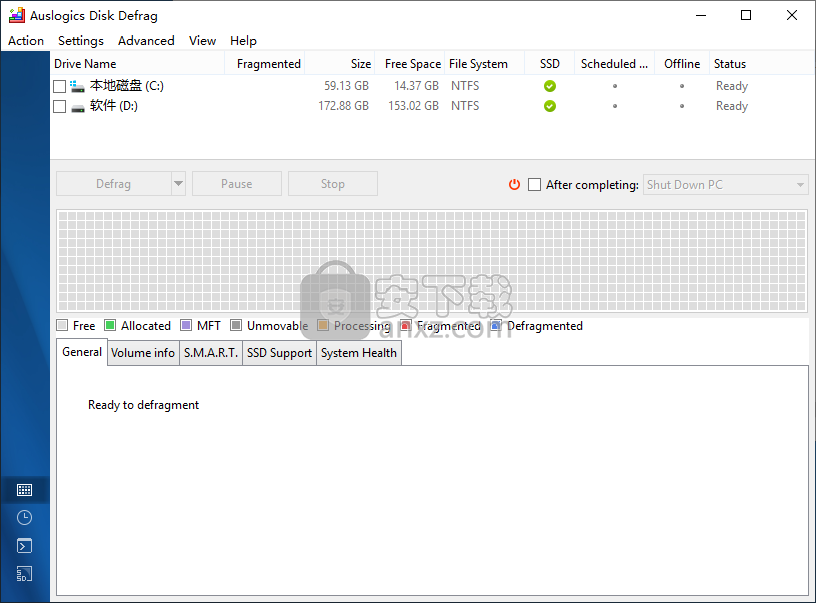This screenshot has height=603, width=816.
Task: Sort by Drive Name column header
Action: pos(137,63)
